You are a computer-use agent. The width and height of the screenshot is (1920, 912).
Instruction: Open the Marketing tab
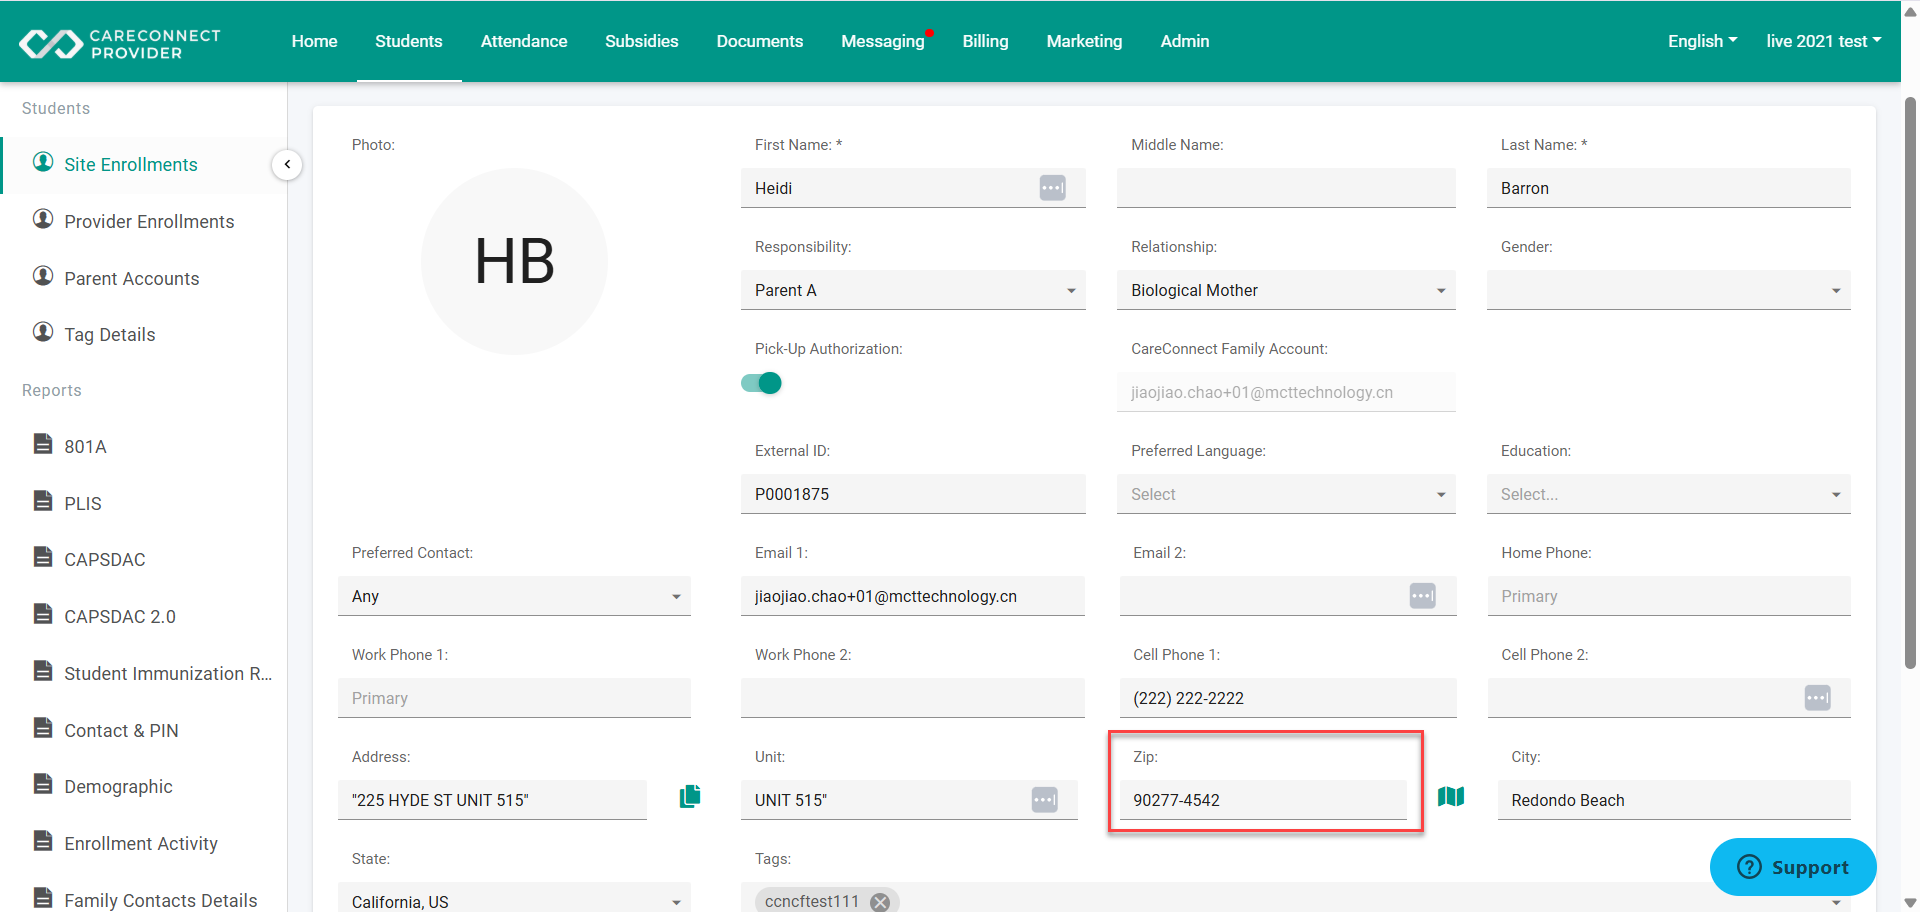click(1085, 41)
